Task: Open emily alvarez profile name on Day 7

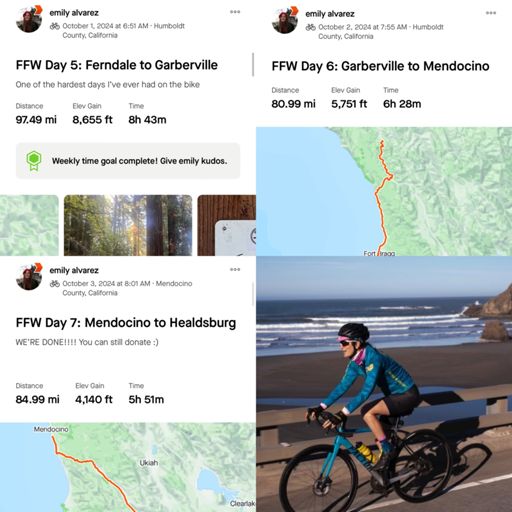Action: tap(74, 270)
